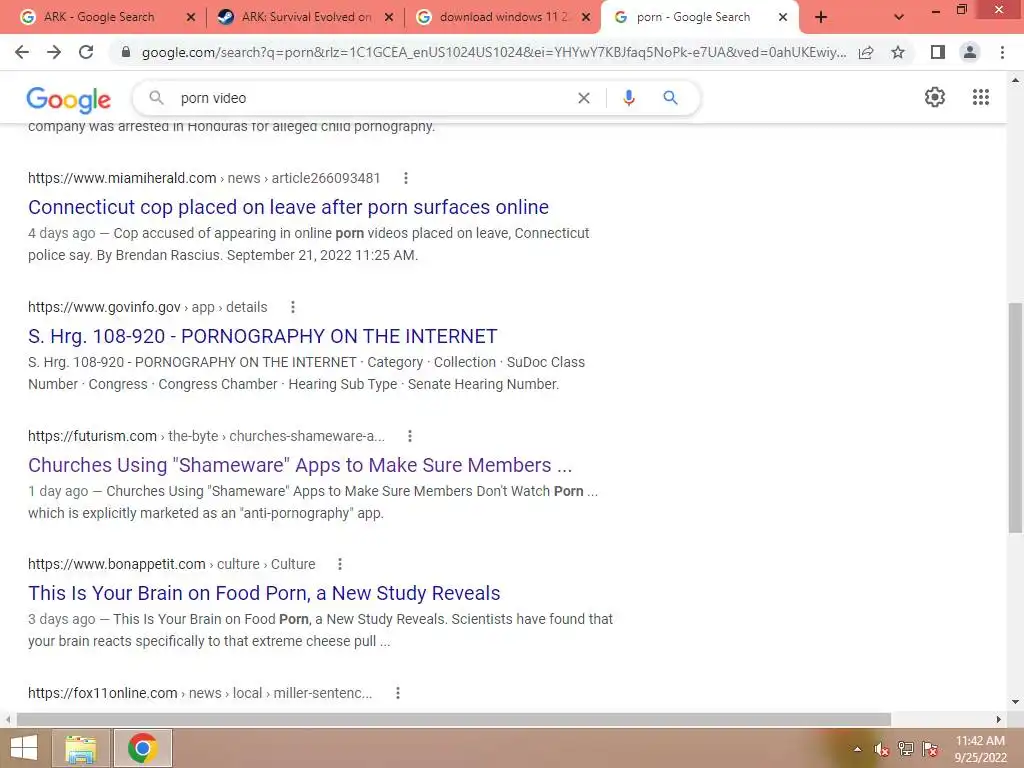This screenshot has height=768, width=1024.
Task: Click the browser address bar URL
Action: 494,52
